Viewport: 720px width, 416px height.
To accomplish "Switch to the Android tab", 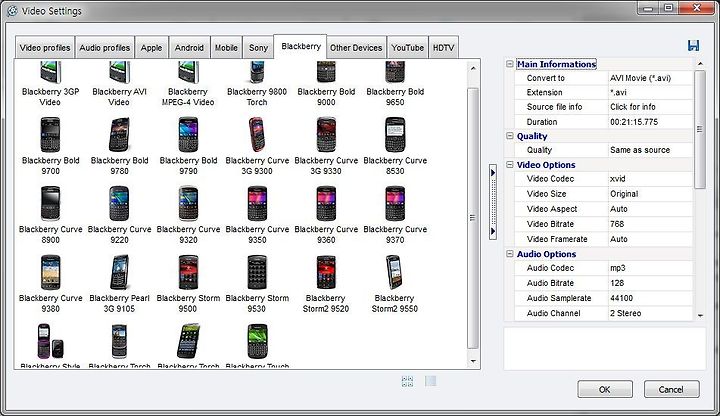I will (x=189, y=48).
